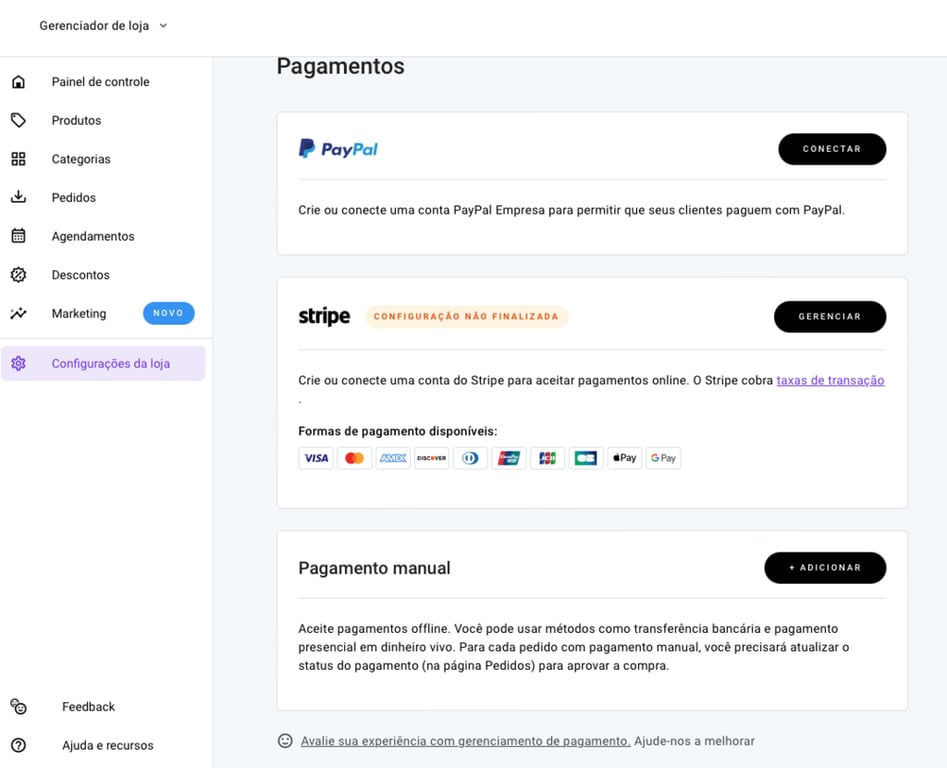Click the Feedback icon in the sidebar
Viewport: 947px width, 768px height.
pos(19,706)
